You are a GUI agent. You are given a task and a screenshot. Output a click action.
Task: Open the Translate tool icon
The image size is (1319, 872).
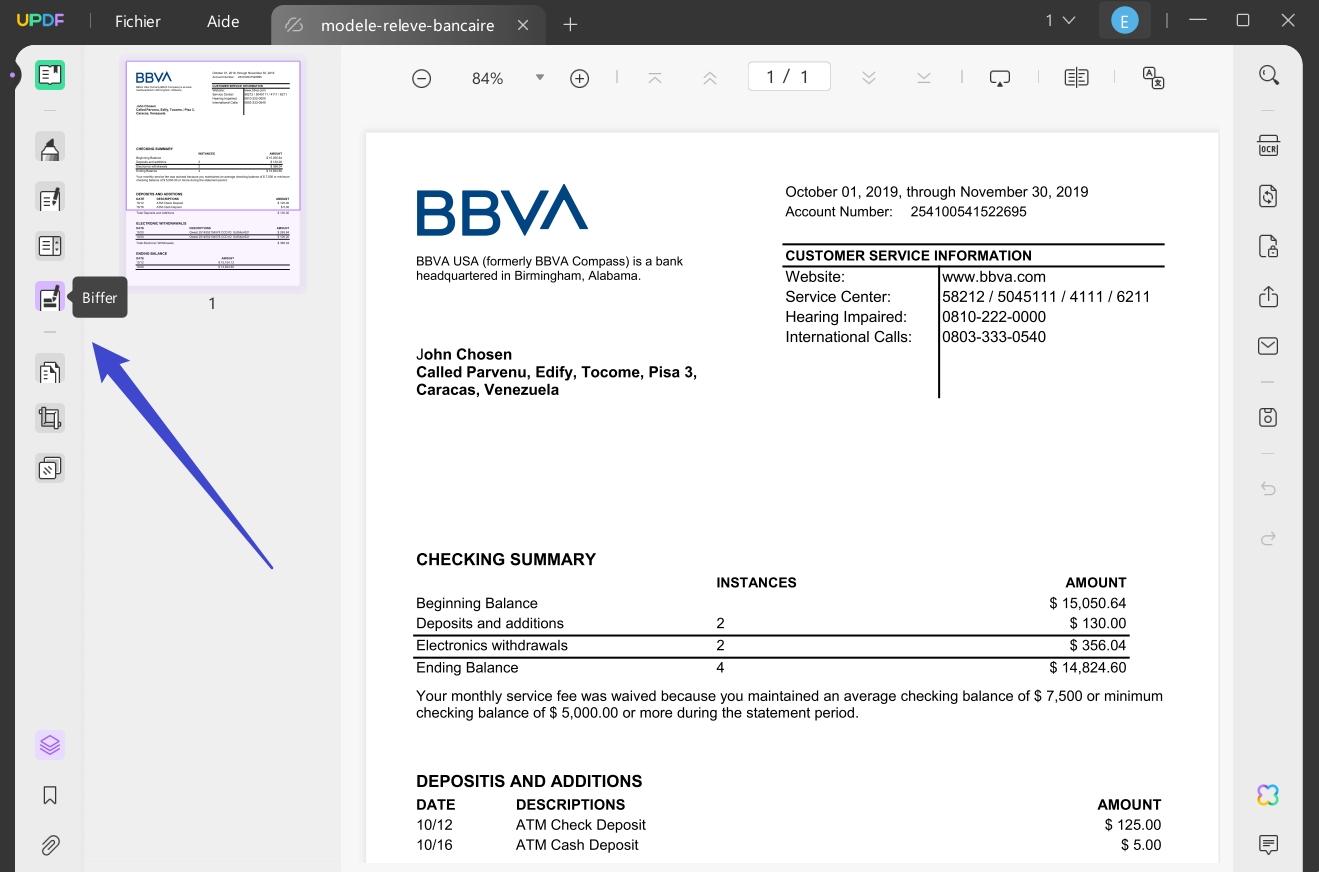coord(1153,78)
